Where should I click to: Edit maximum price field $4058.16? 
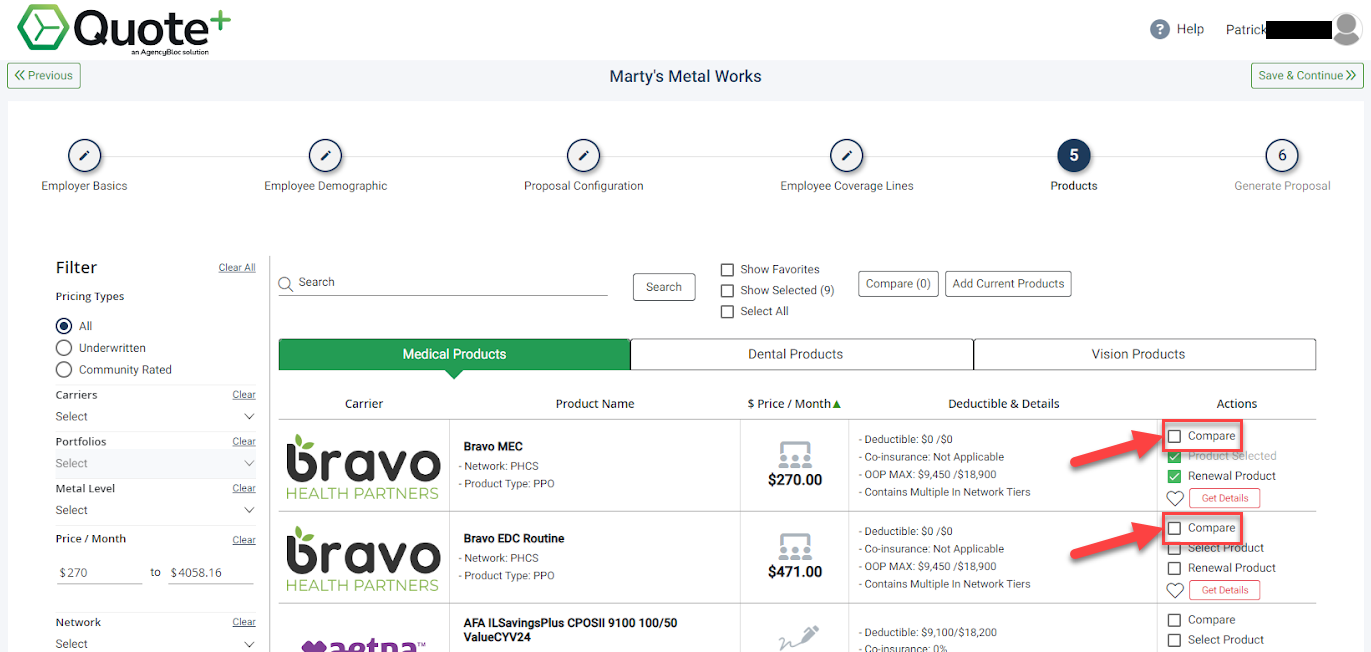[x=210, y=572]
